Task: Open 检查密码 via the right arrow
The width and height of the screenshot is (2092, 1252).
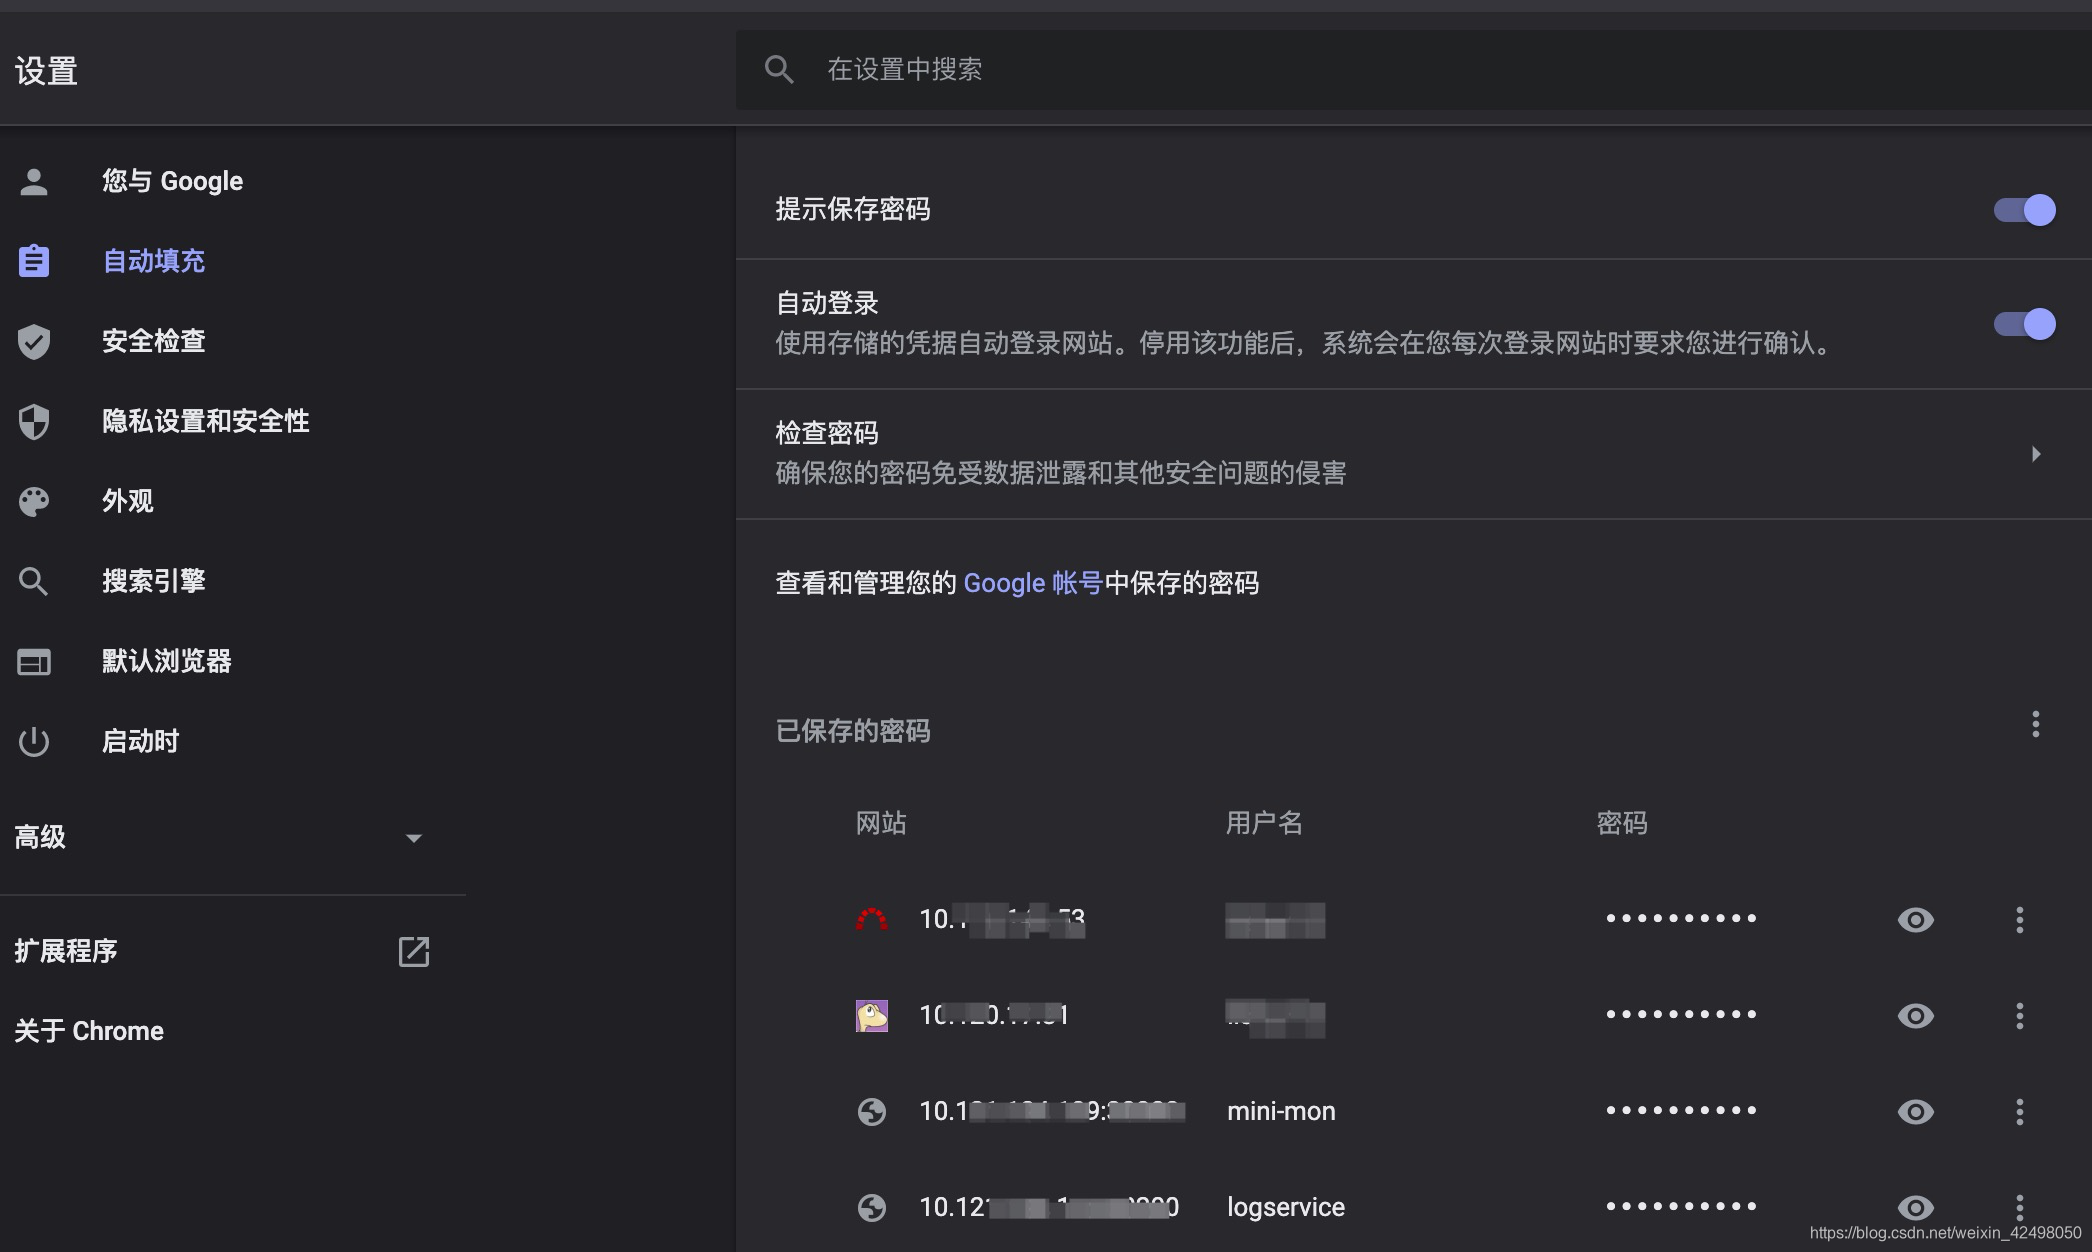Action: (2036, 454)
